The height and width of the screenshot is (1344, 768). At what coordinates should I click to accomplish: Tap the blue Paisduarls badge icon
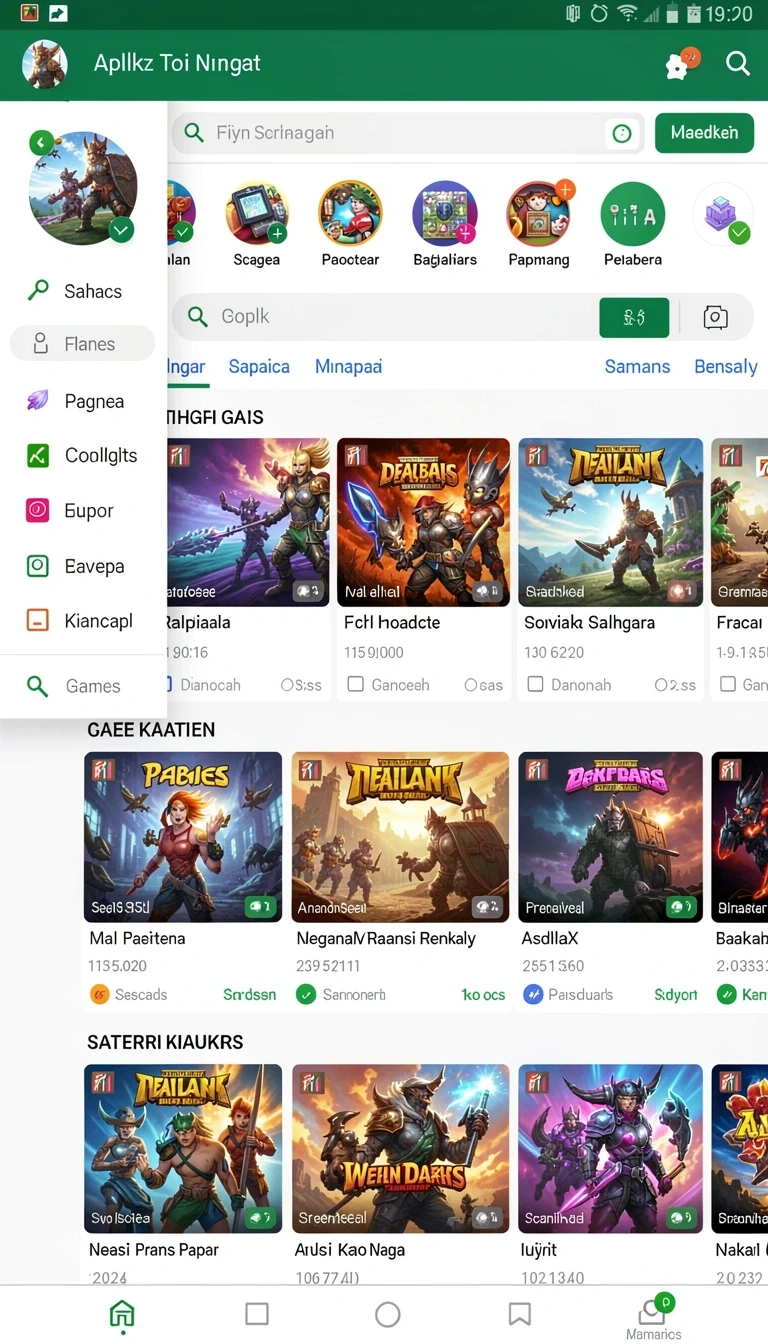click(x=533, y=995)
